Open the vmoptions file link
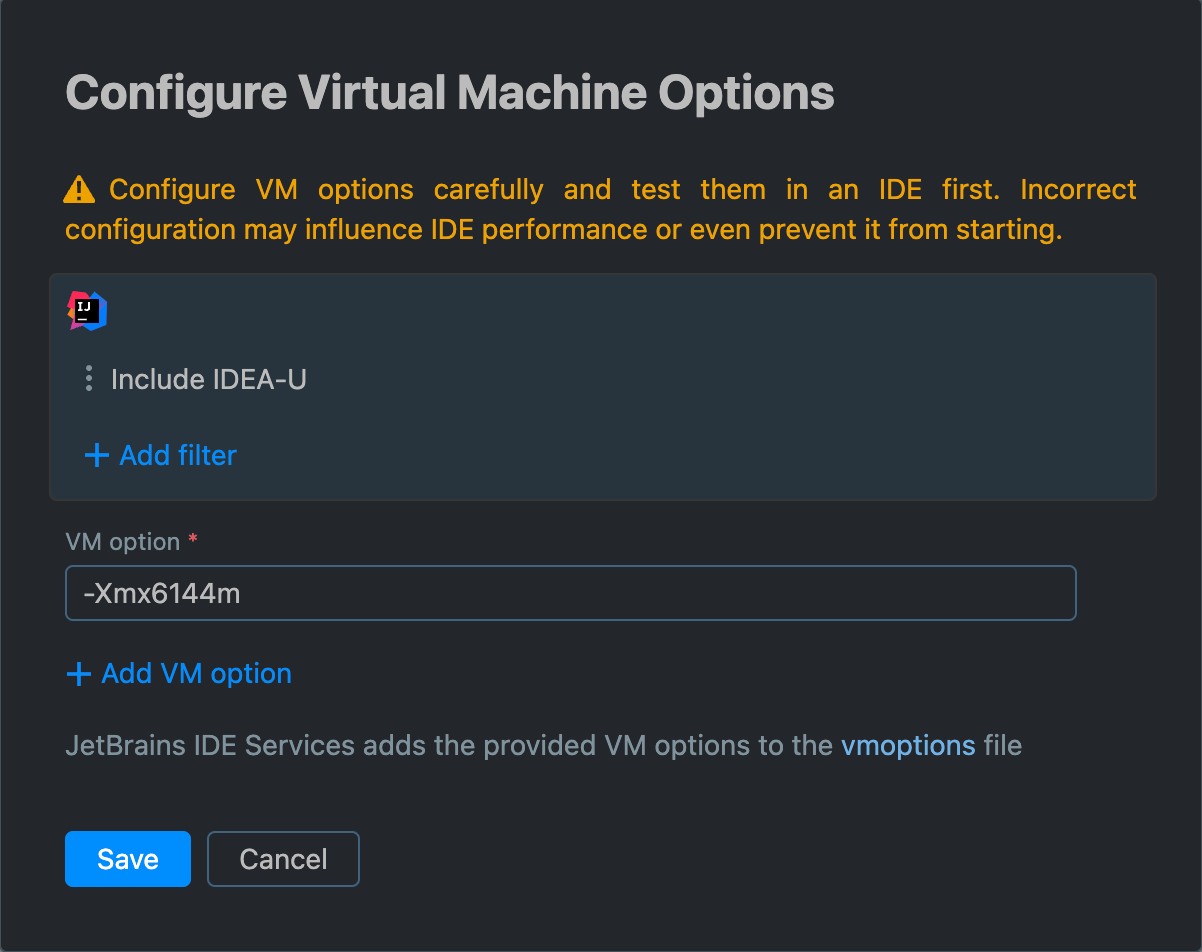The height and width of the screenshot is (952, 1202). [x=908, y=745]
